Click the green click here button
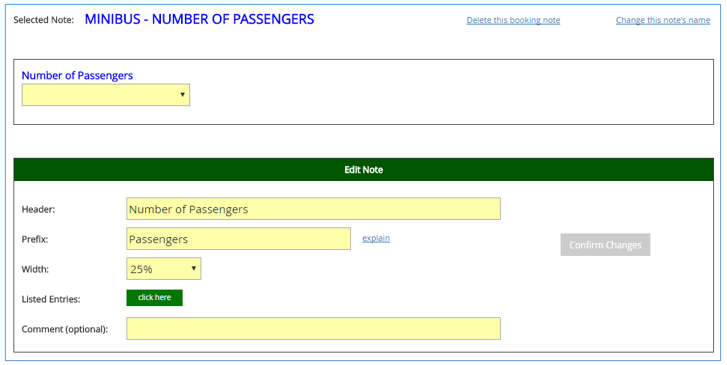This screenshot has width=727, height=365. [x=154, y=298]
